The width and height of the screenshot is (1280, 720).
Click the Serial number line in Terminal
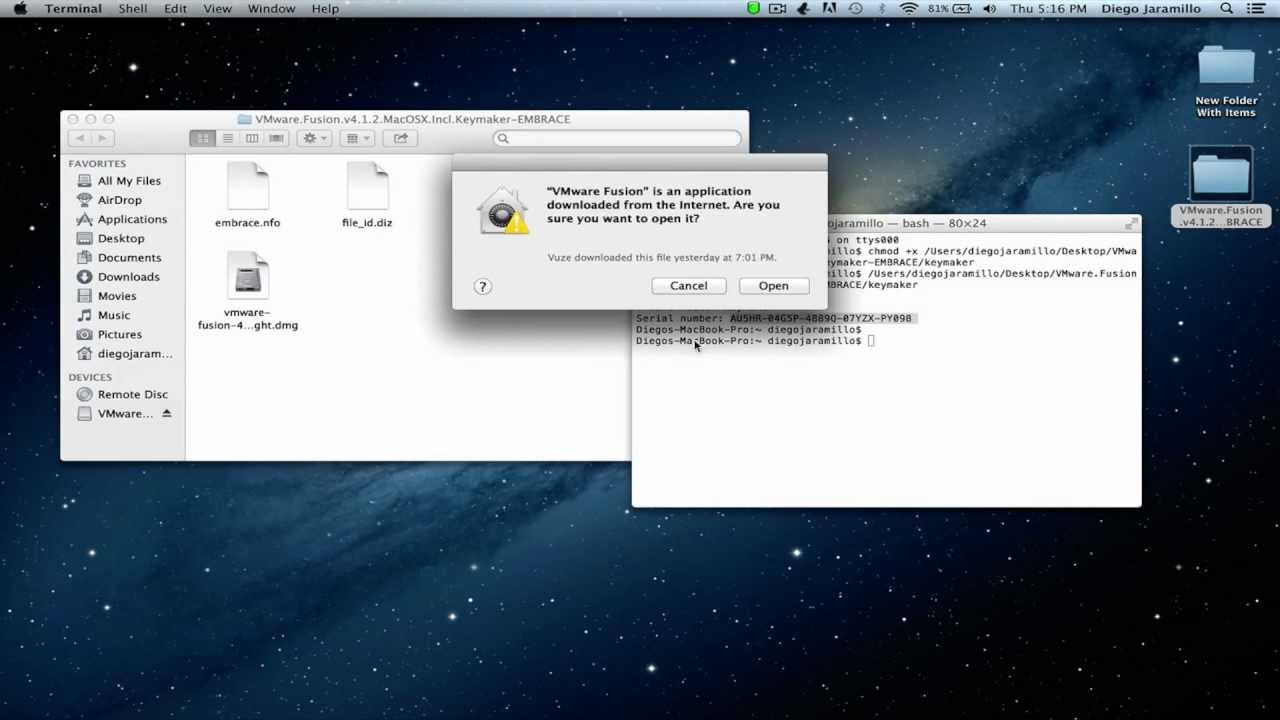pos(774,318)
